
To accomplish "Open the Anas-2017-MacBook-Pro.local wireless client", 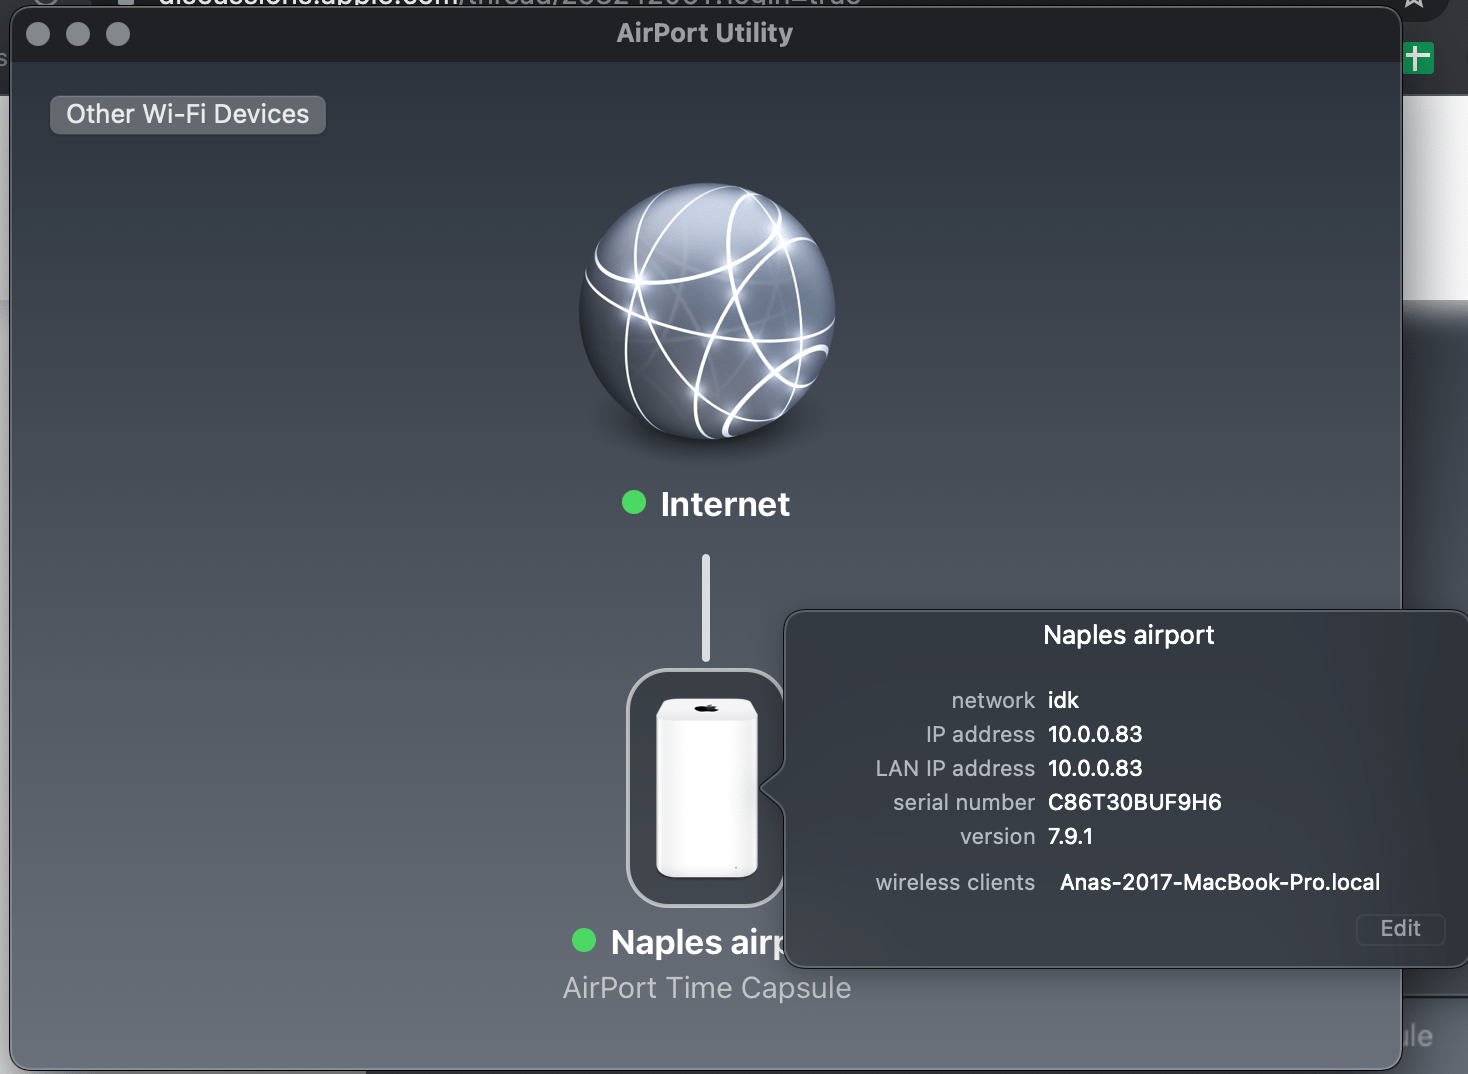I will point(1220,882).
